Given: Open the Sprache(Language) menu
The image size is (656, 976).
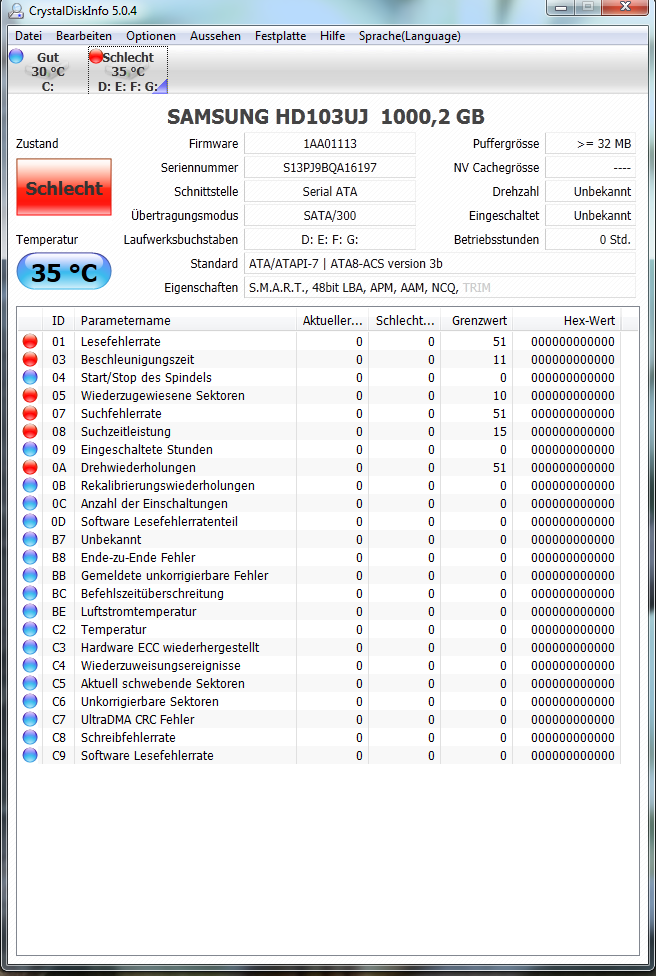Looking at the screenshot, I should pos(410,36).
